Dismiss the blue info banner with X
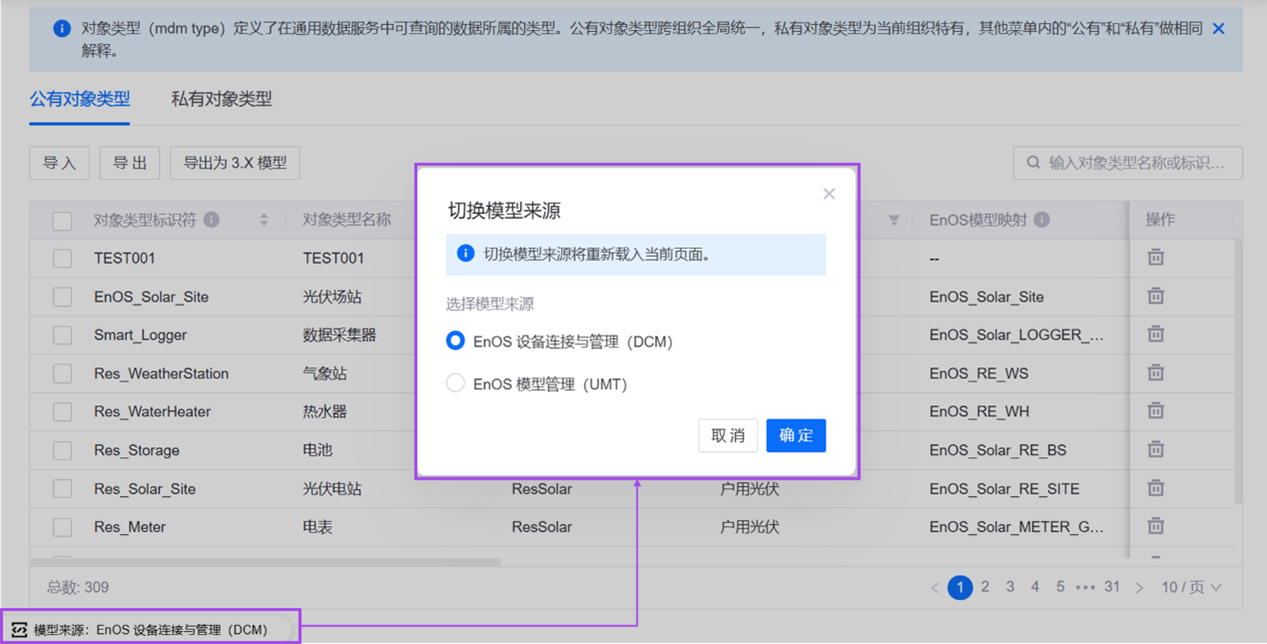The image size is (1267, 644). 1218,29
